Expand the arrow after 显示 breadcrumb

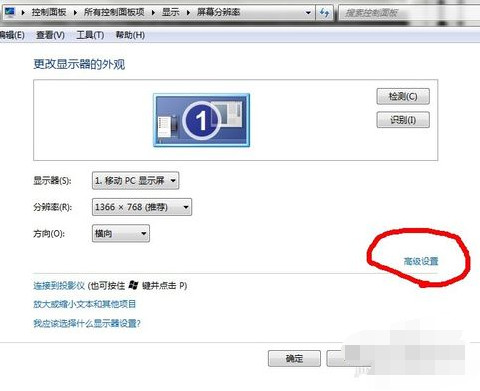tap(188, 13)
